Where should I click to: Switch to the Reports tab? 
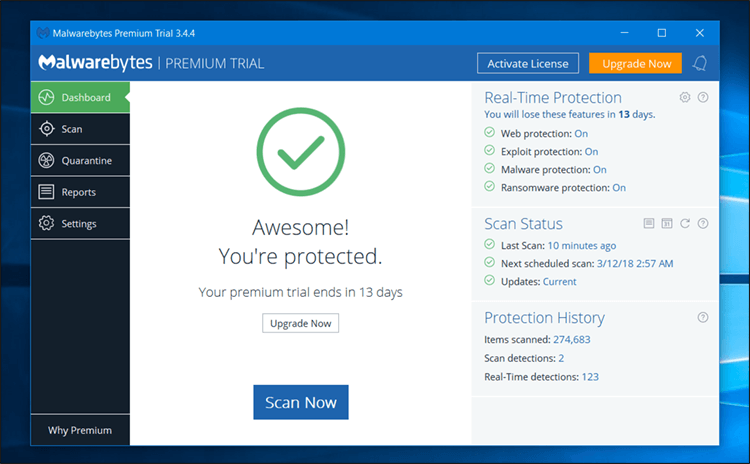pos(80,192)
